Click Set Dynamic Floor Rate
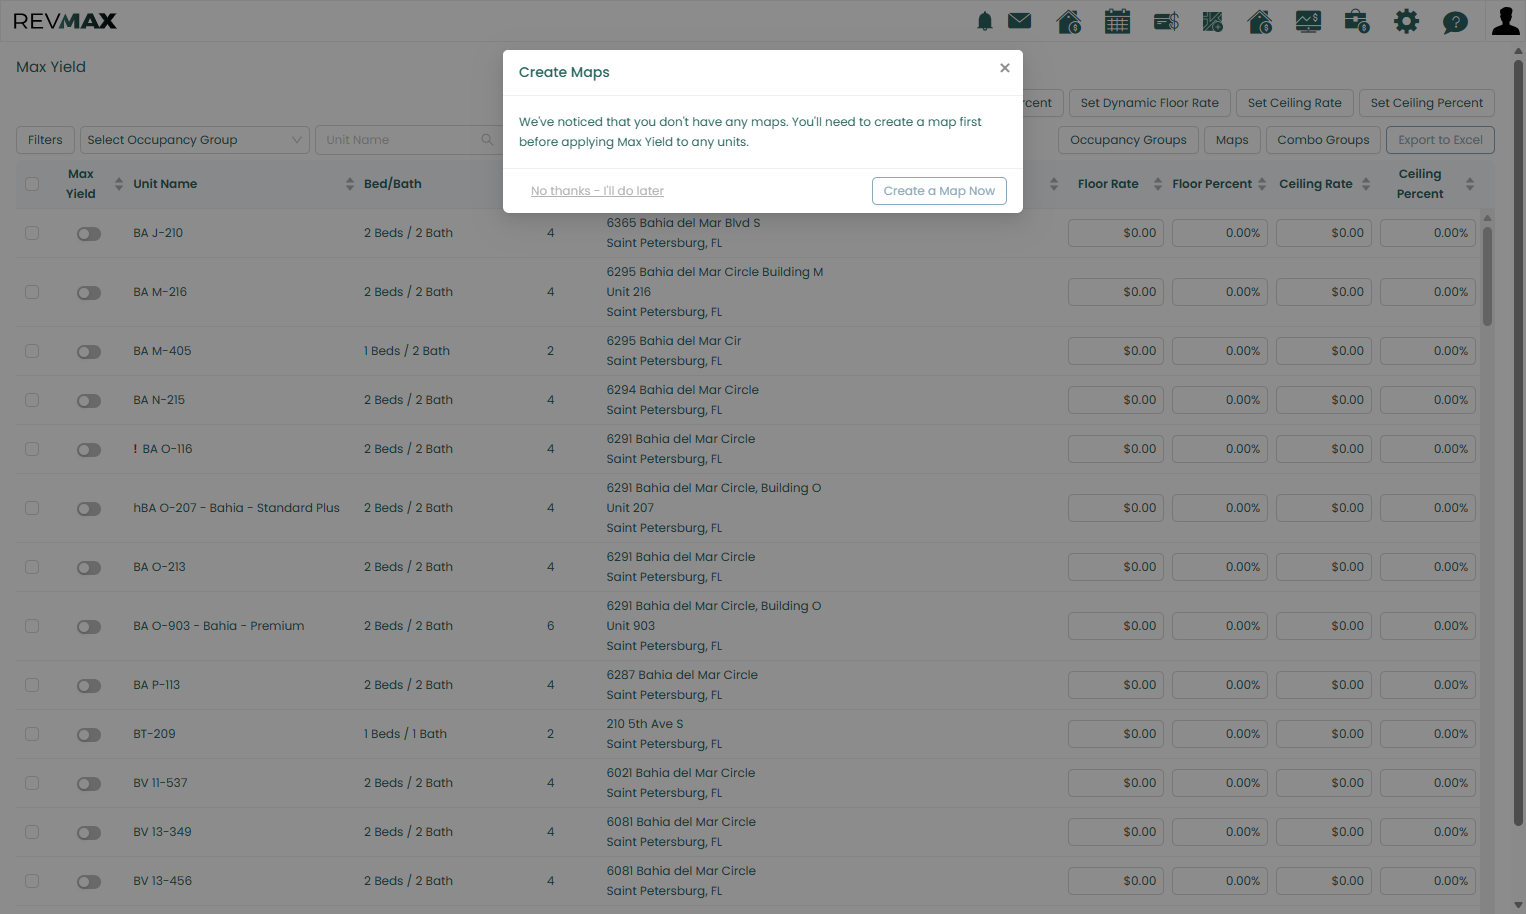This screenshot has width=1526, height=914. click(1150, 103)
